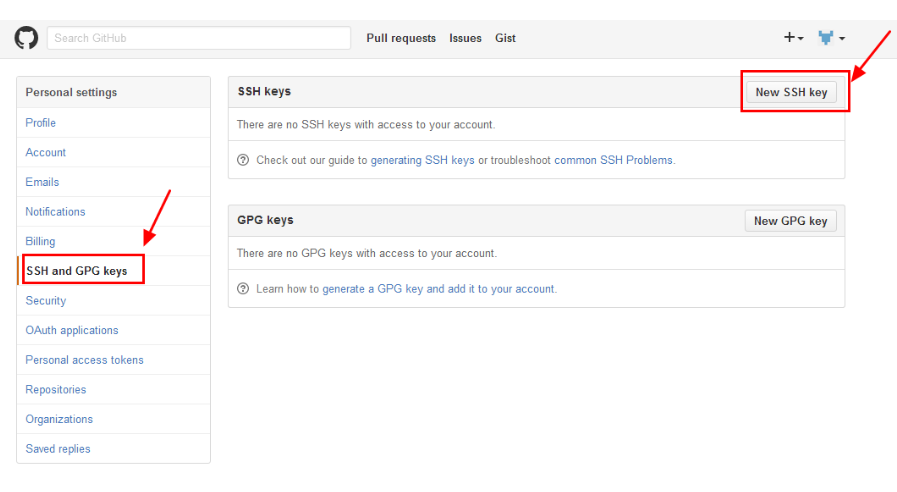
Task: Click the New SSH key button
Action: (791, 92)
